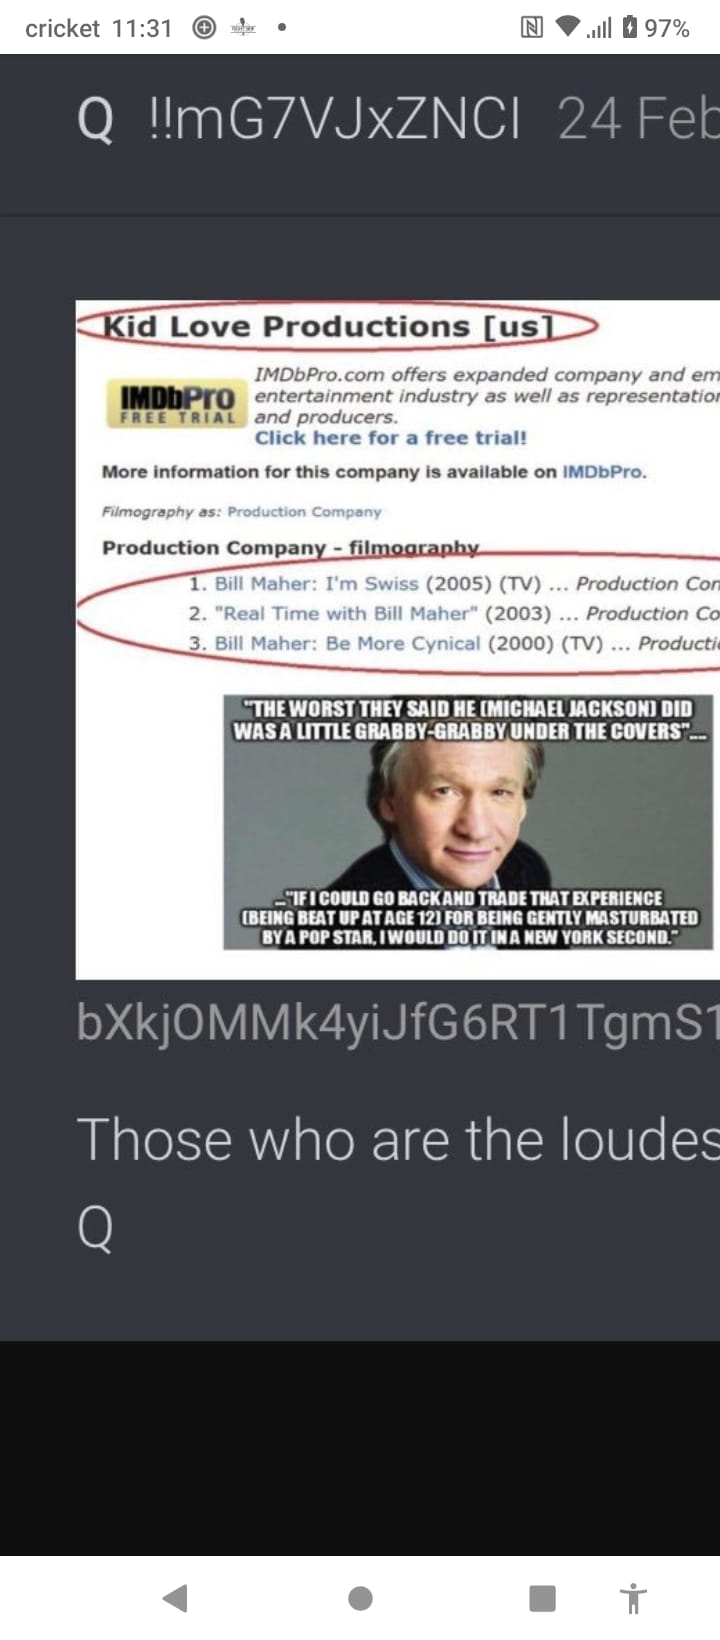This screenshot has height=1640, width=720.
Task: Tap the tripcode !!mG7VJxZNCI in post header
Action: [x=334, y=120]
